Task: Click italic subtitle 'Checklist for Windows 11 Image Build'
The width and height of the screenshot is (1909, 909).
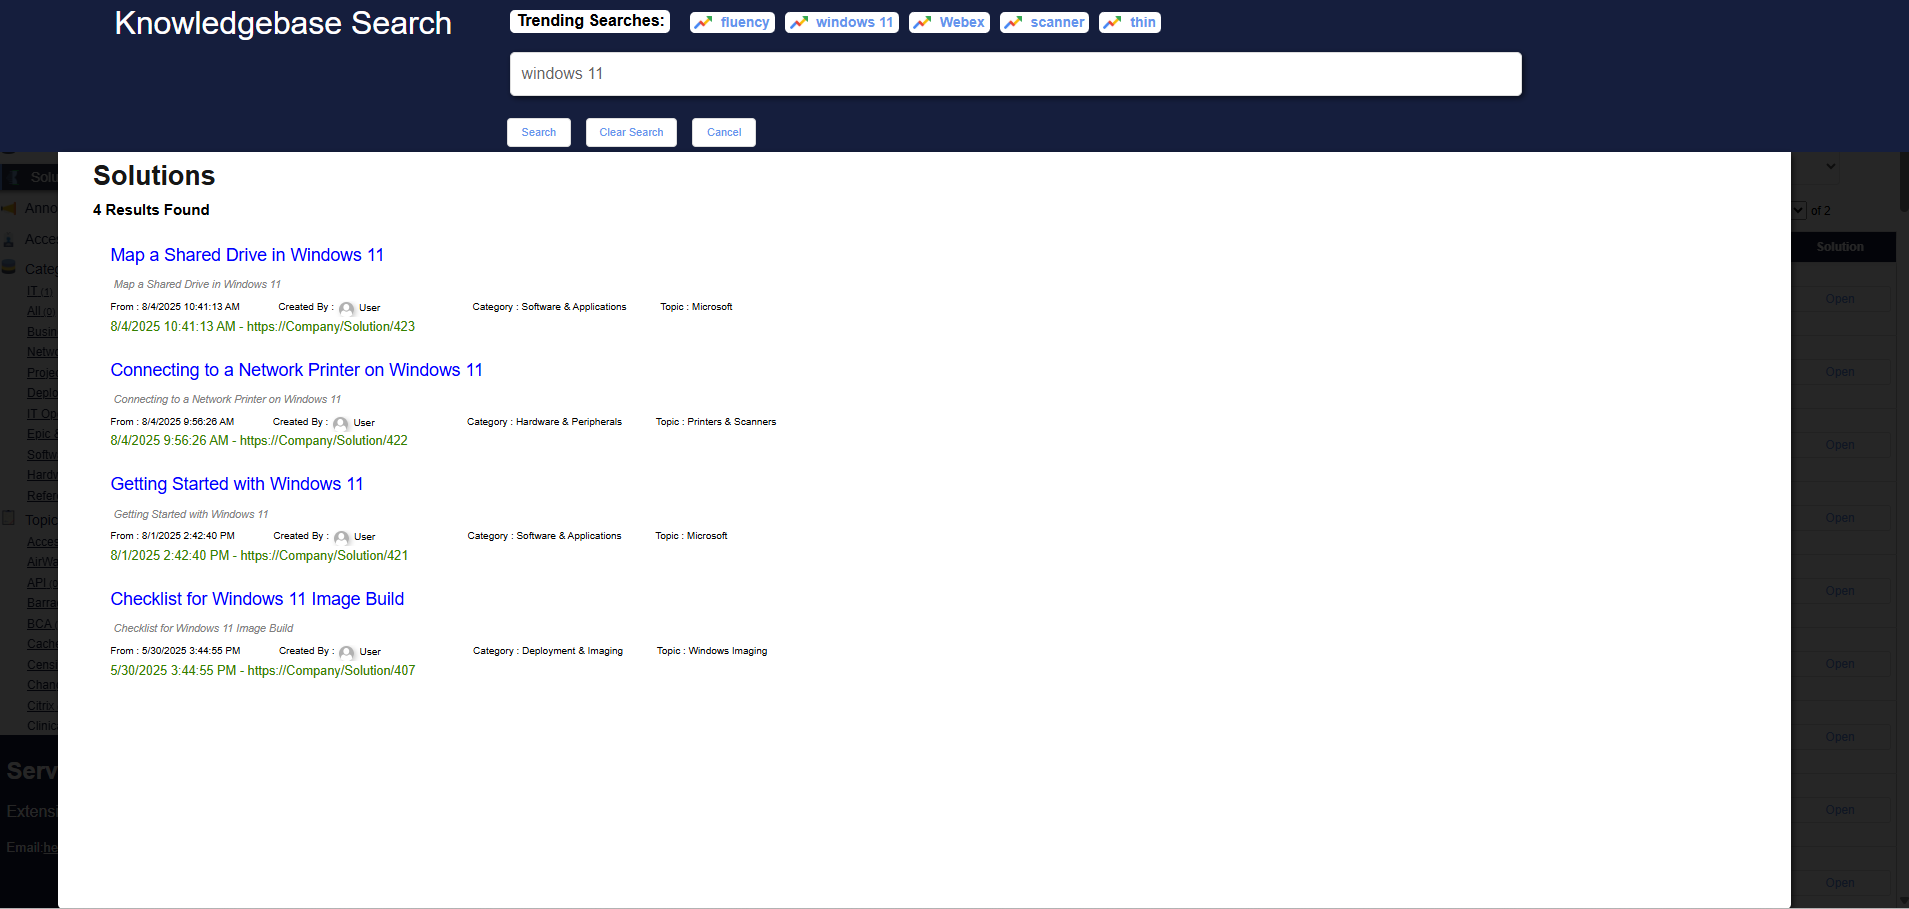Action: 204,629
